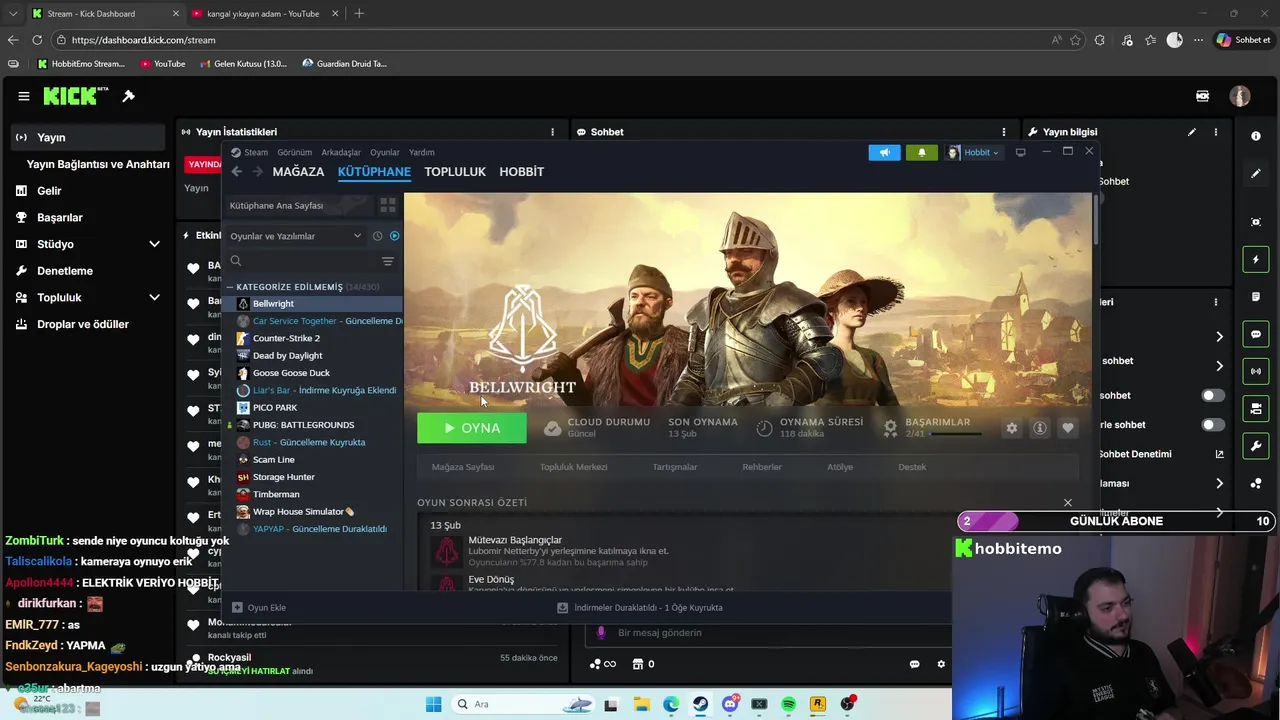This screenshot has height=720, width=1280.
Task: Click Steam icon on Windows taskbar
Action: tap(700, 704)
